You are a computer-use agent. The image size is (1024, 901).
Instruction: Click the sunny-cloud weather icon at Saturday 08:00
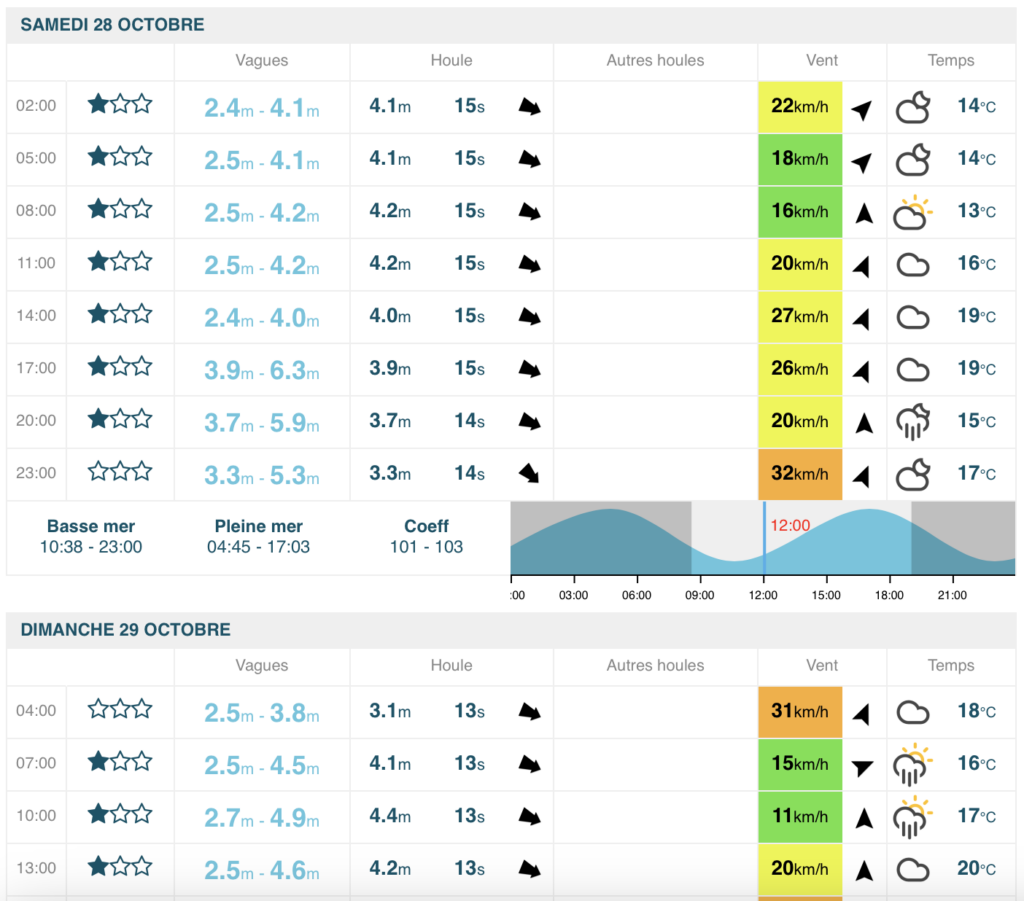coord(912,212)
